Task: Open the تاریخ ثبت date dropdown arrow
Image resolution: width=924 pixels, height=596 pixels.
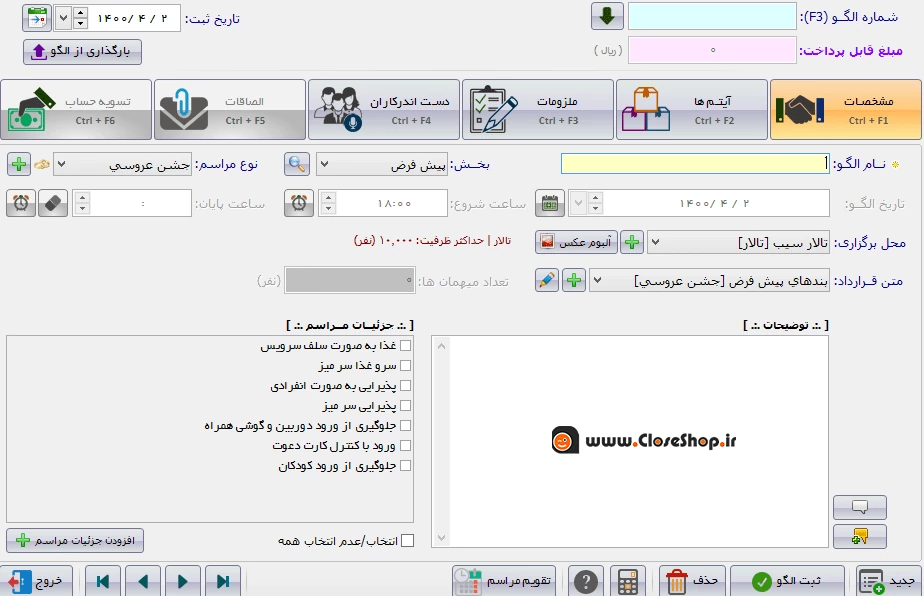Action: [x=64, y=18]
